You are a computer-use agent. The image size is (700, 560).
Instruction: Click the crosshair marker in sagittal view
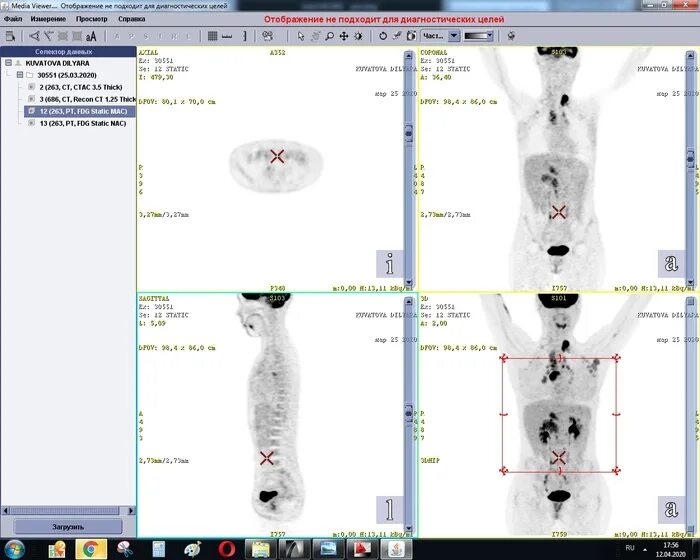(267, 458)
